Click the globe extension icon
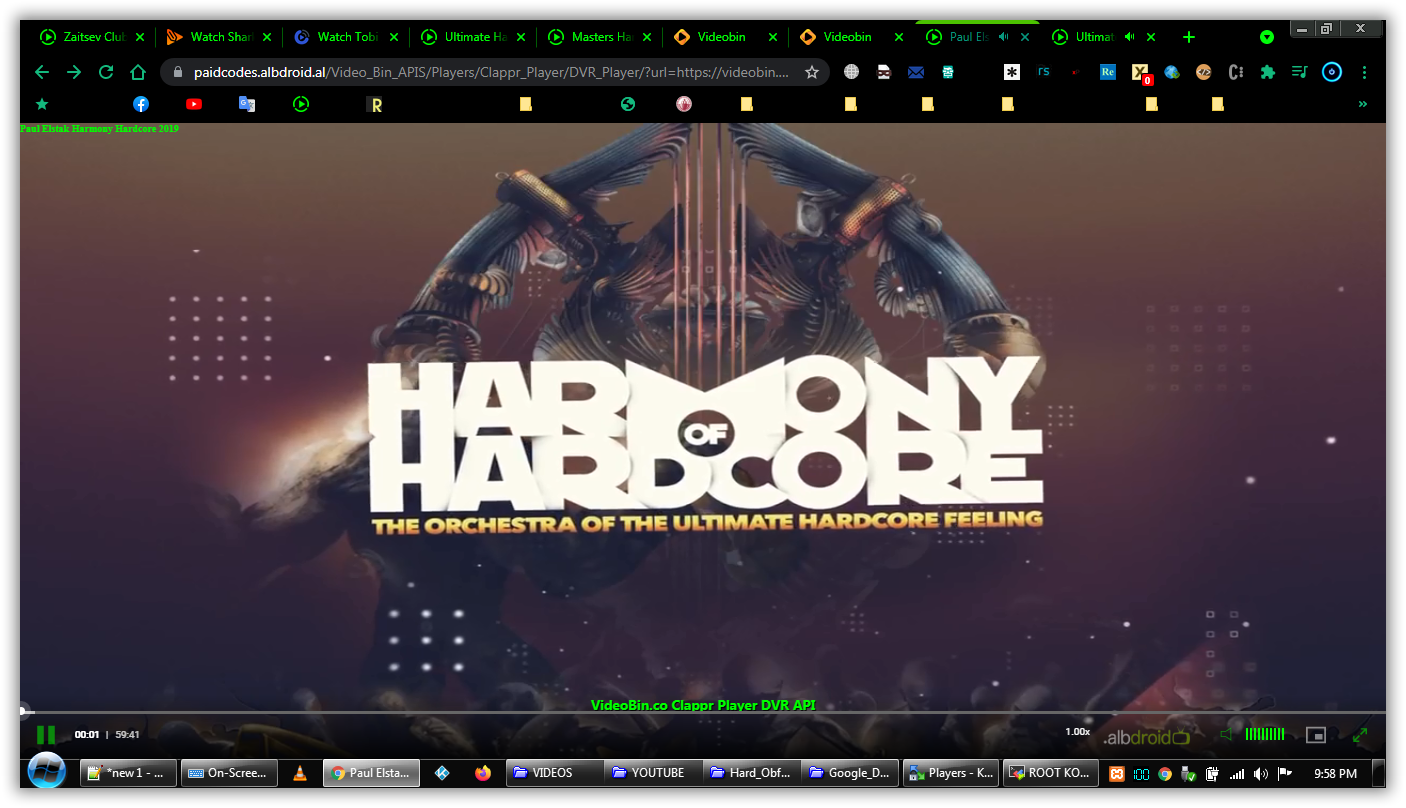This screenshot has width=1406, height=808. pyautogui.click(x=852, y=72)
